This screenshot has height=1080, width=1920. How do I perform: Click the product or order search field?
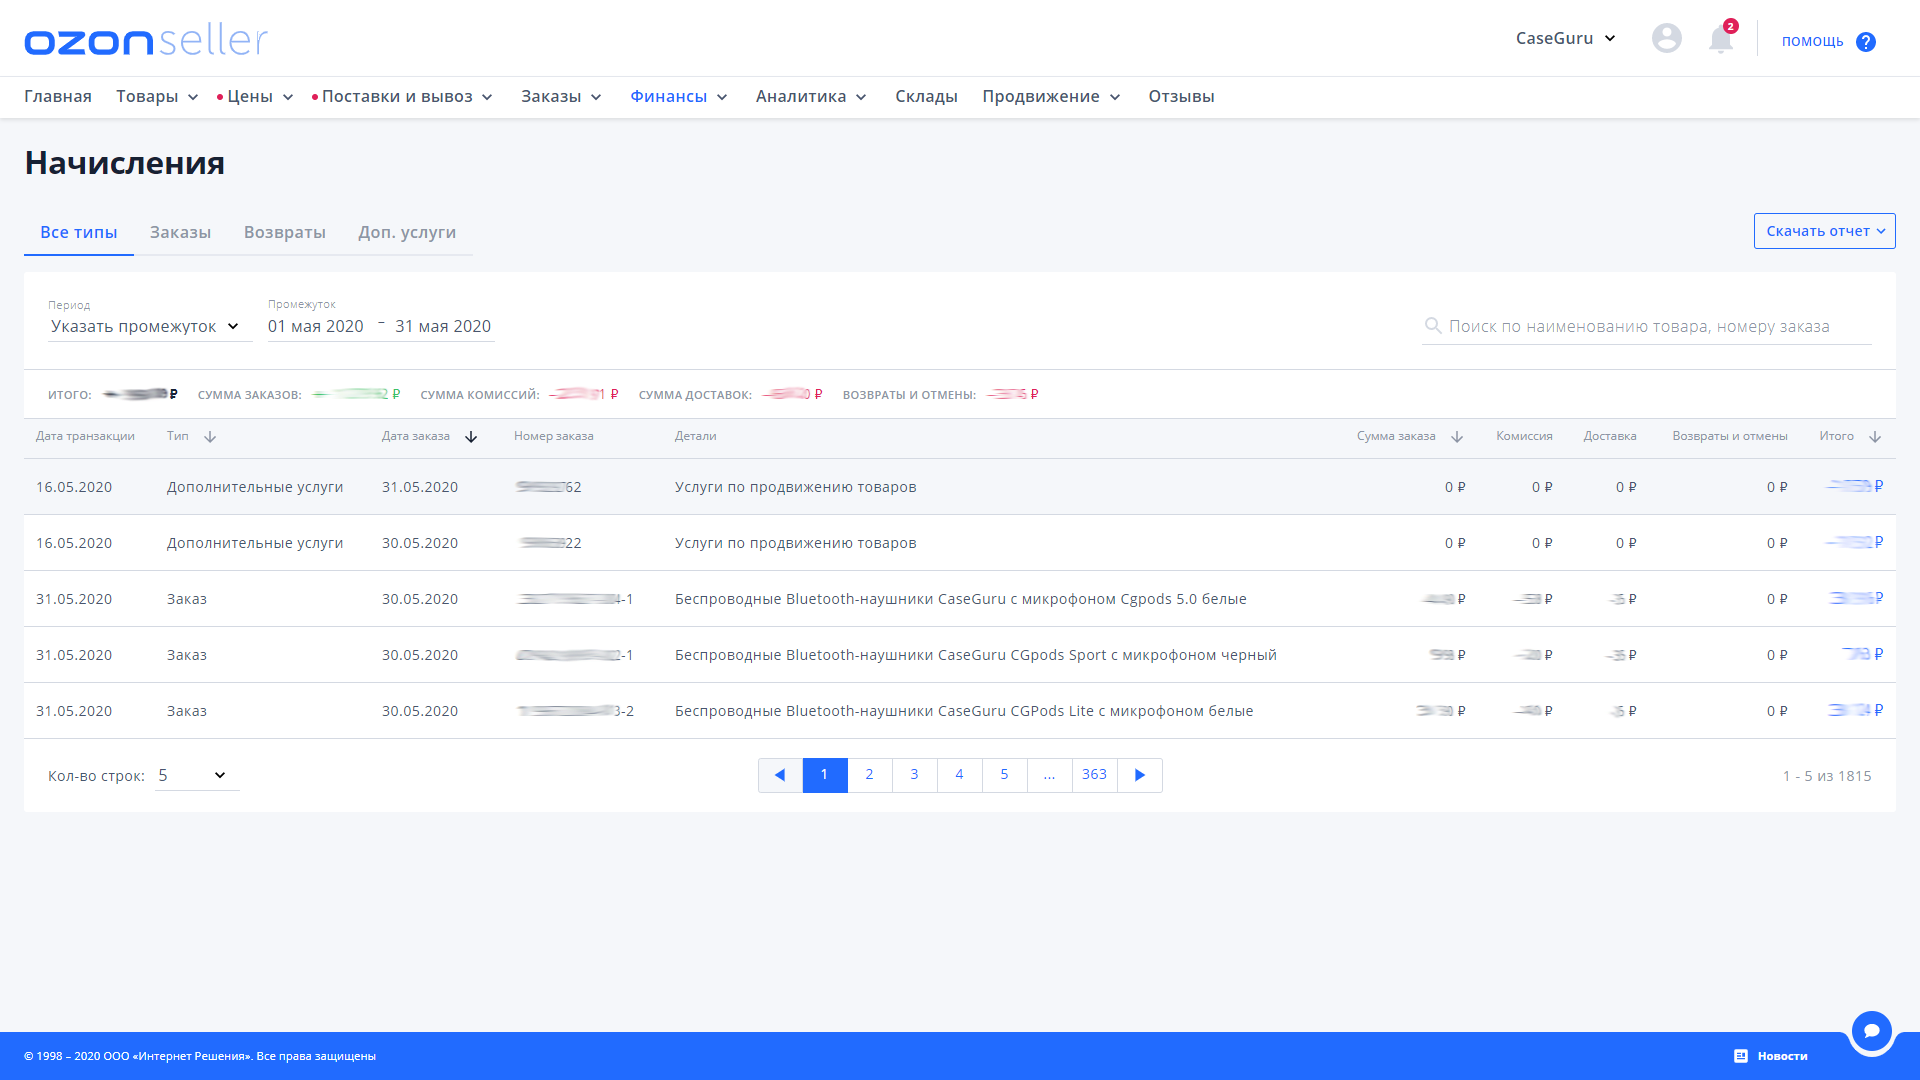click(x=1645, y=327)
